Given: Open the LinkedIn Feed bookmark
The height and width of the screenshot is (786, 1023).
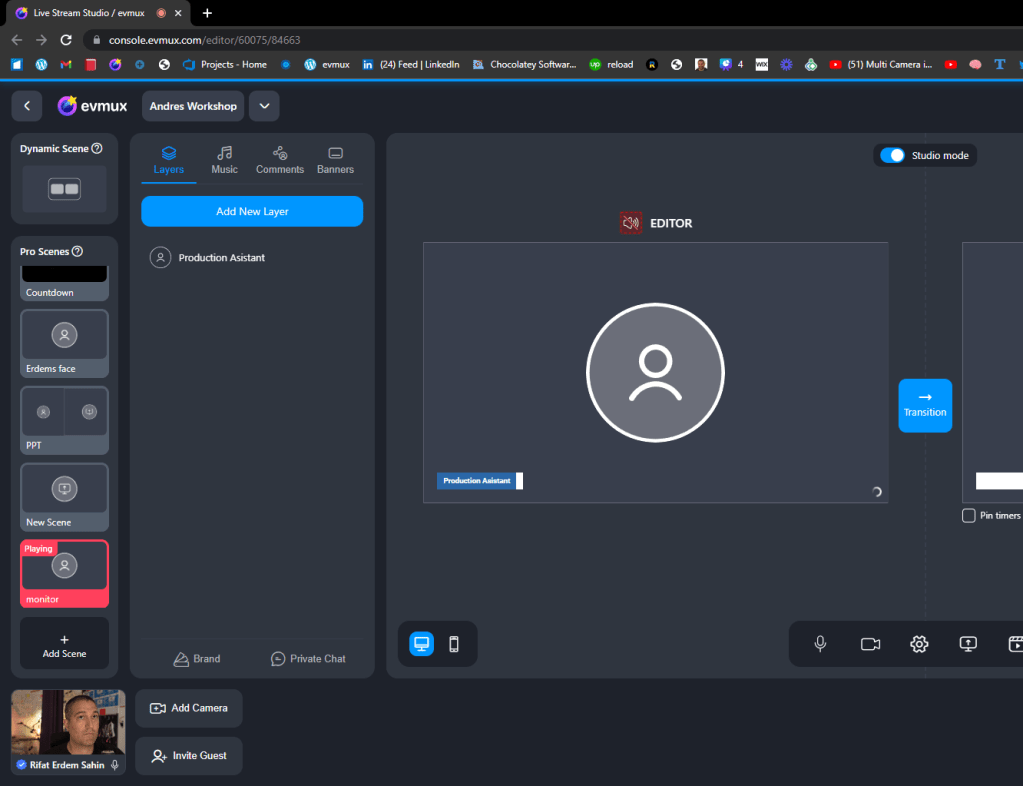Looking at the screenshot, I should click(x=411, y=65).
